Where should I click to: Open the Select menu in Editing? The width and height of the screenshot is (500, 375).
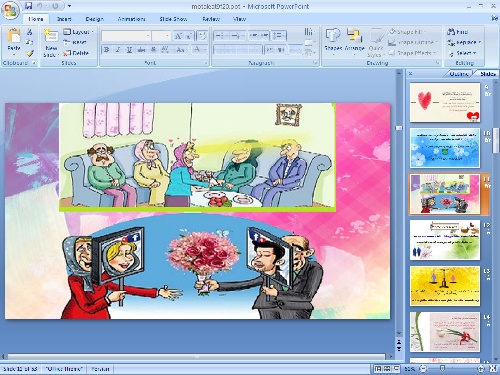pyautogui.click(x=462, y=53)
